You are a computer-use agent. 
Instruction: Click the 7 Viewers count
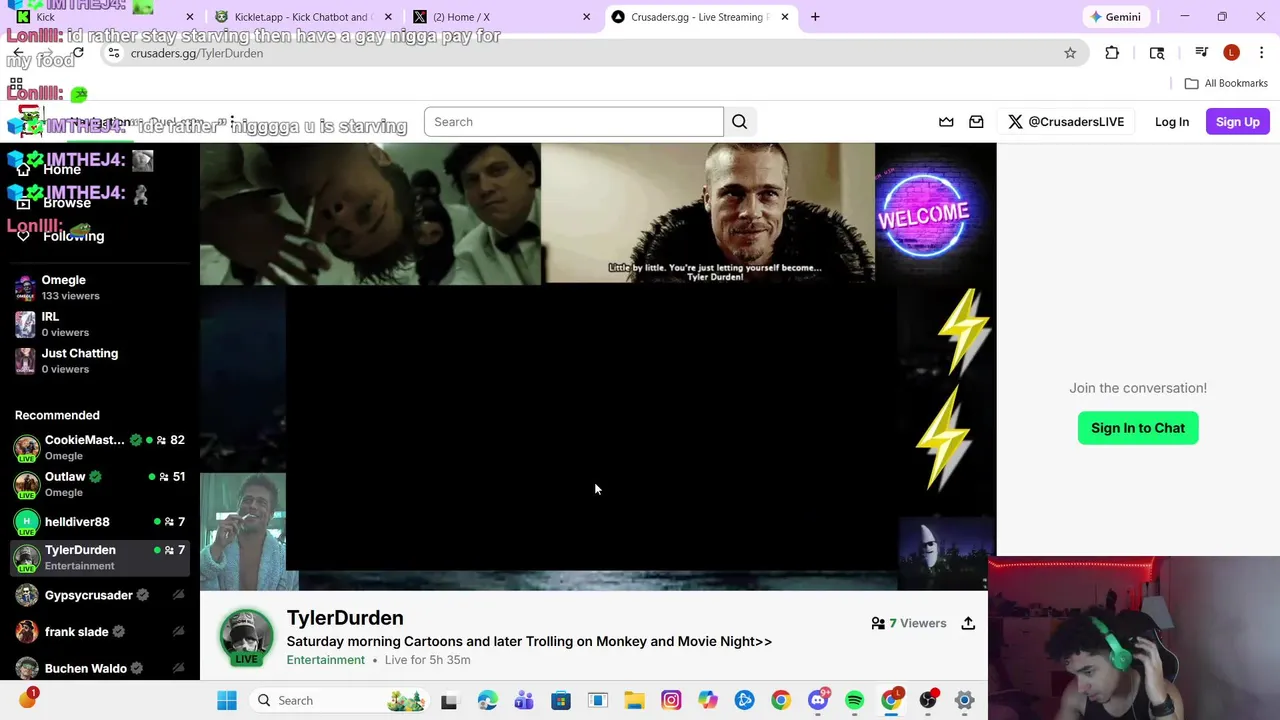coord(909,623)
